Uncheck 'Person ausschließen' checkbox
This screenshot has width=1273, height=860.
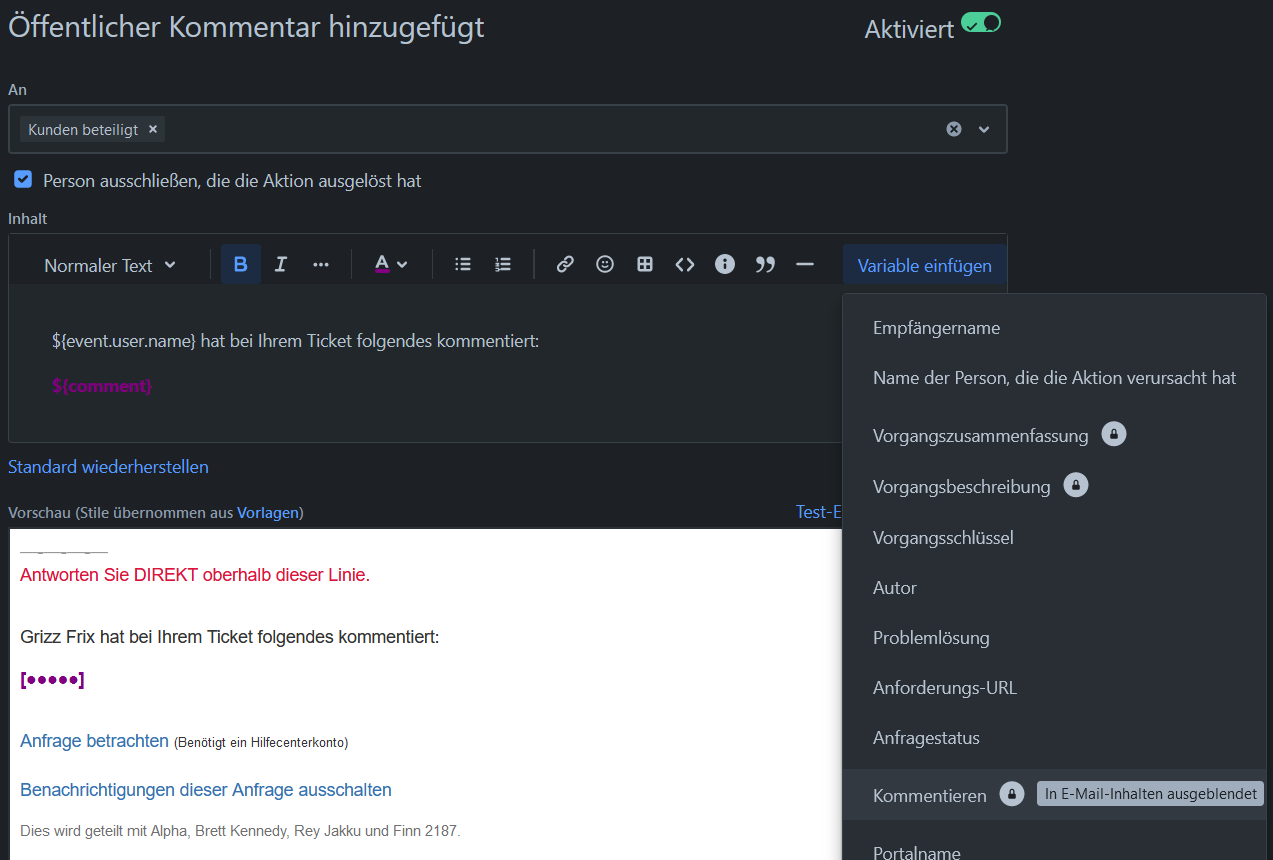coord(23,180)
